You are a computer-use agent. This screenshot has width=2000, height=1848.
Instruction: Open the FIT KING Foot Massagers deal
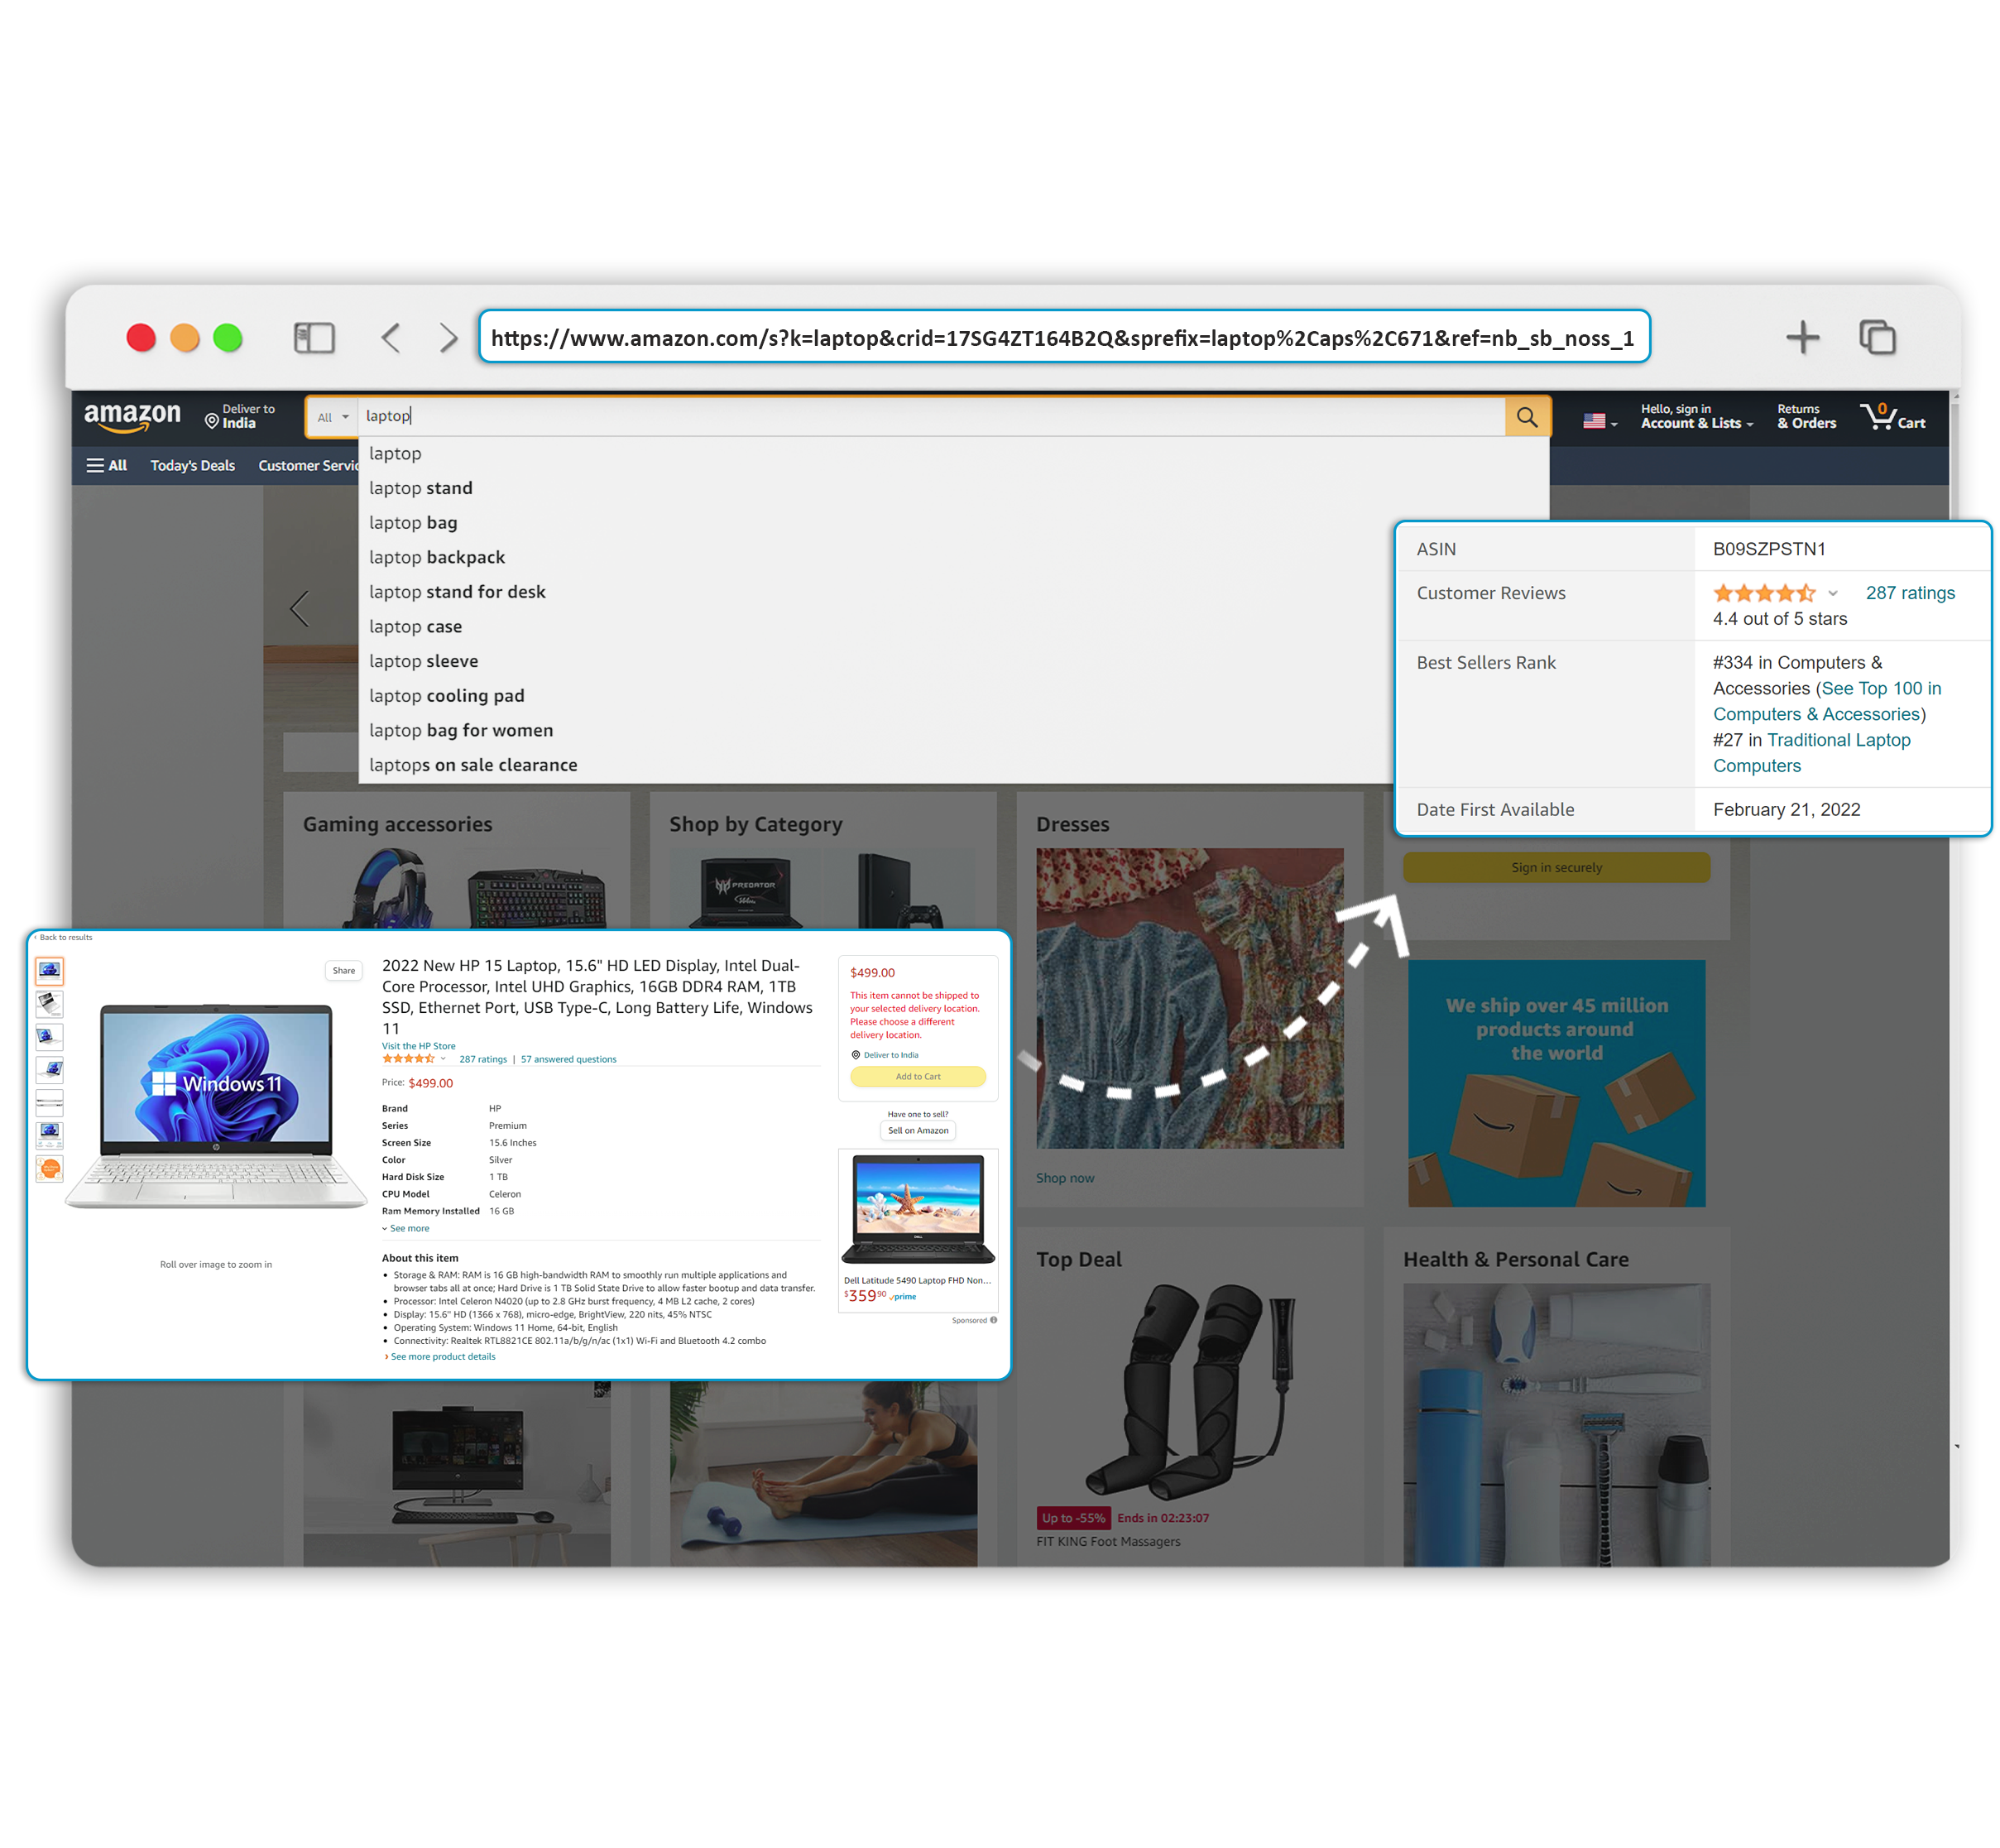1108,1541
